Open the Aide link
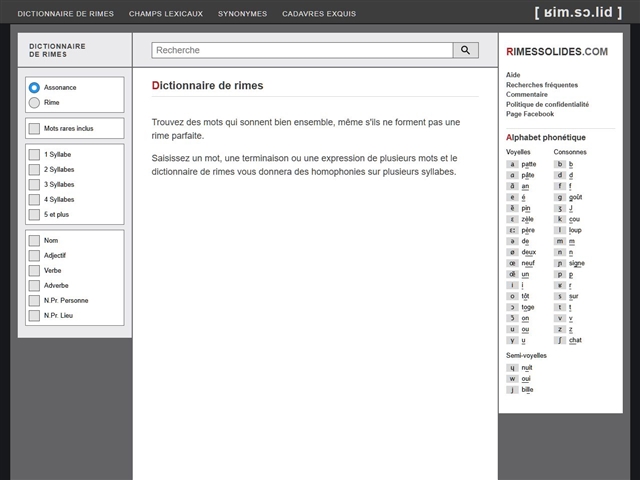Viewport: 640px width, 480px height. (513, 75)
